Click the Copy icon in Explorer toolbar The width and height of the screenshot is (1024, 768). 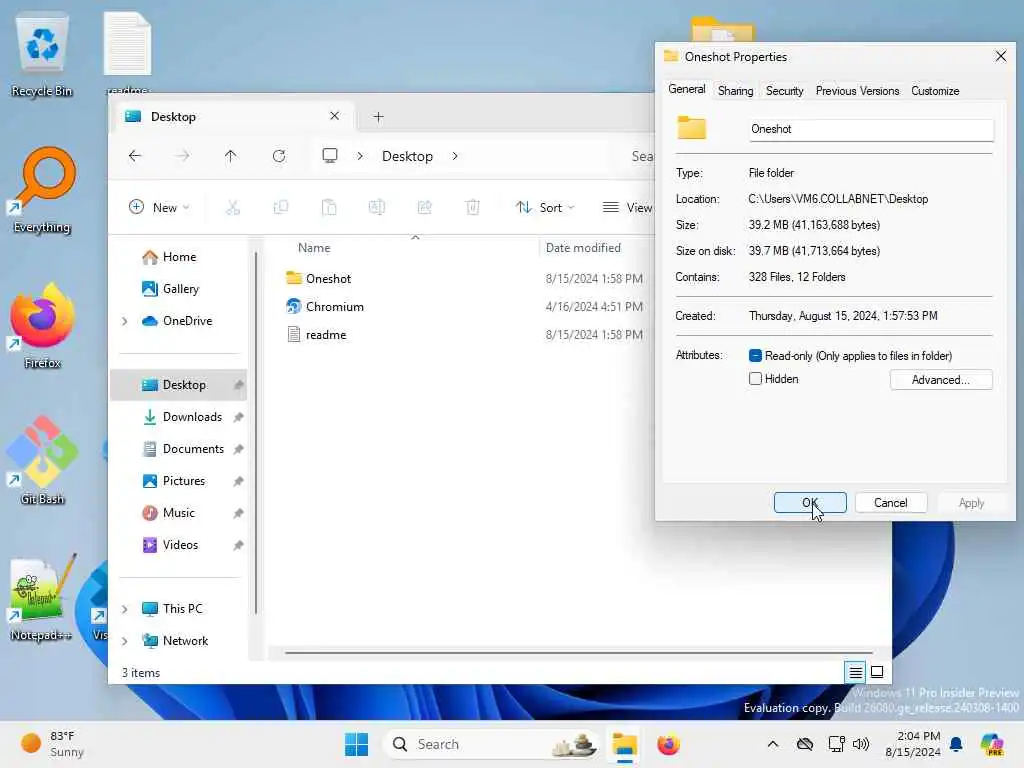pyautogui.click(x=281, y=208)
